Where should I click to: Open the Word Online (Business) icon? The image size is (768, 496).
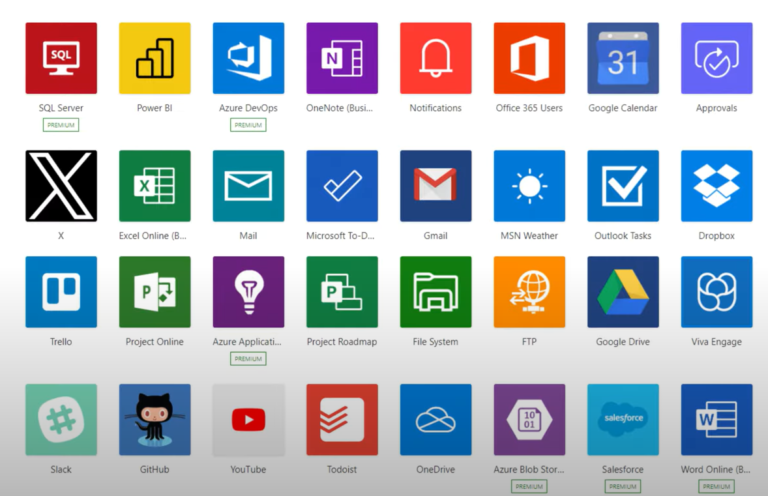pos(717,420)
